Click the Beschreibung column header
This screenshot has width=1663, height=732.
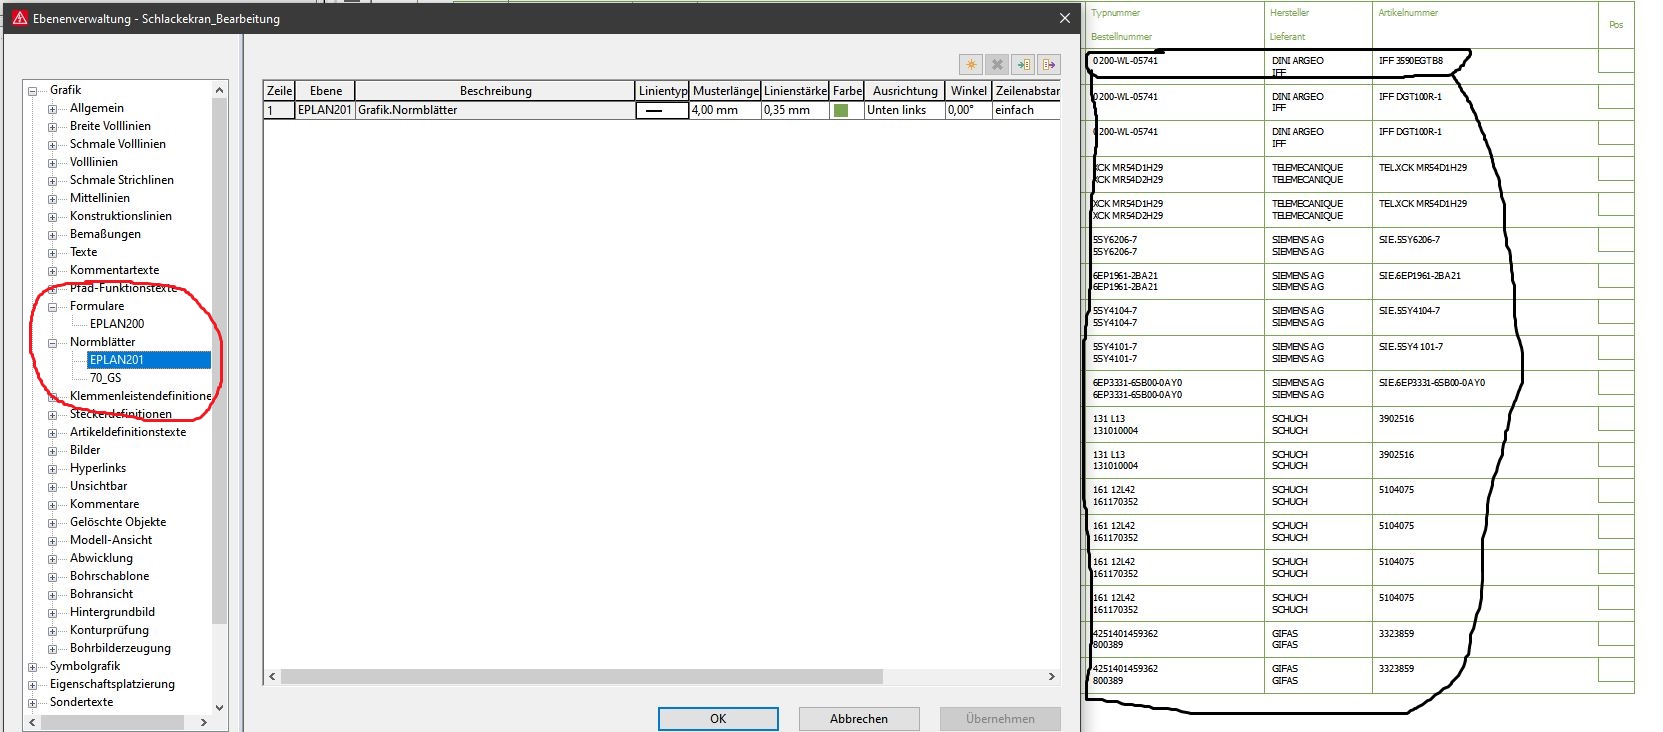click(495, 91)
